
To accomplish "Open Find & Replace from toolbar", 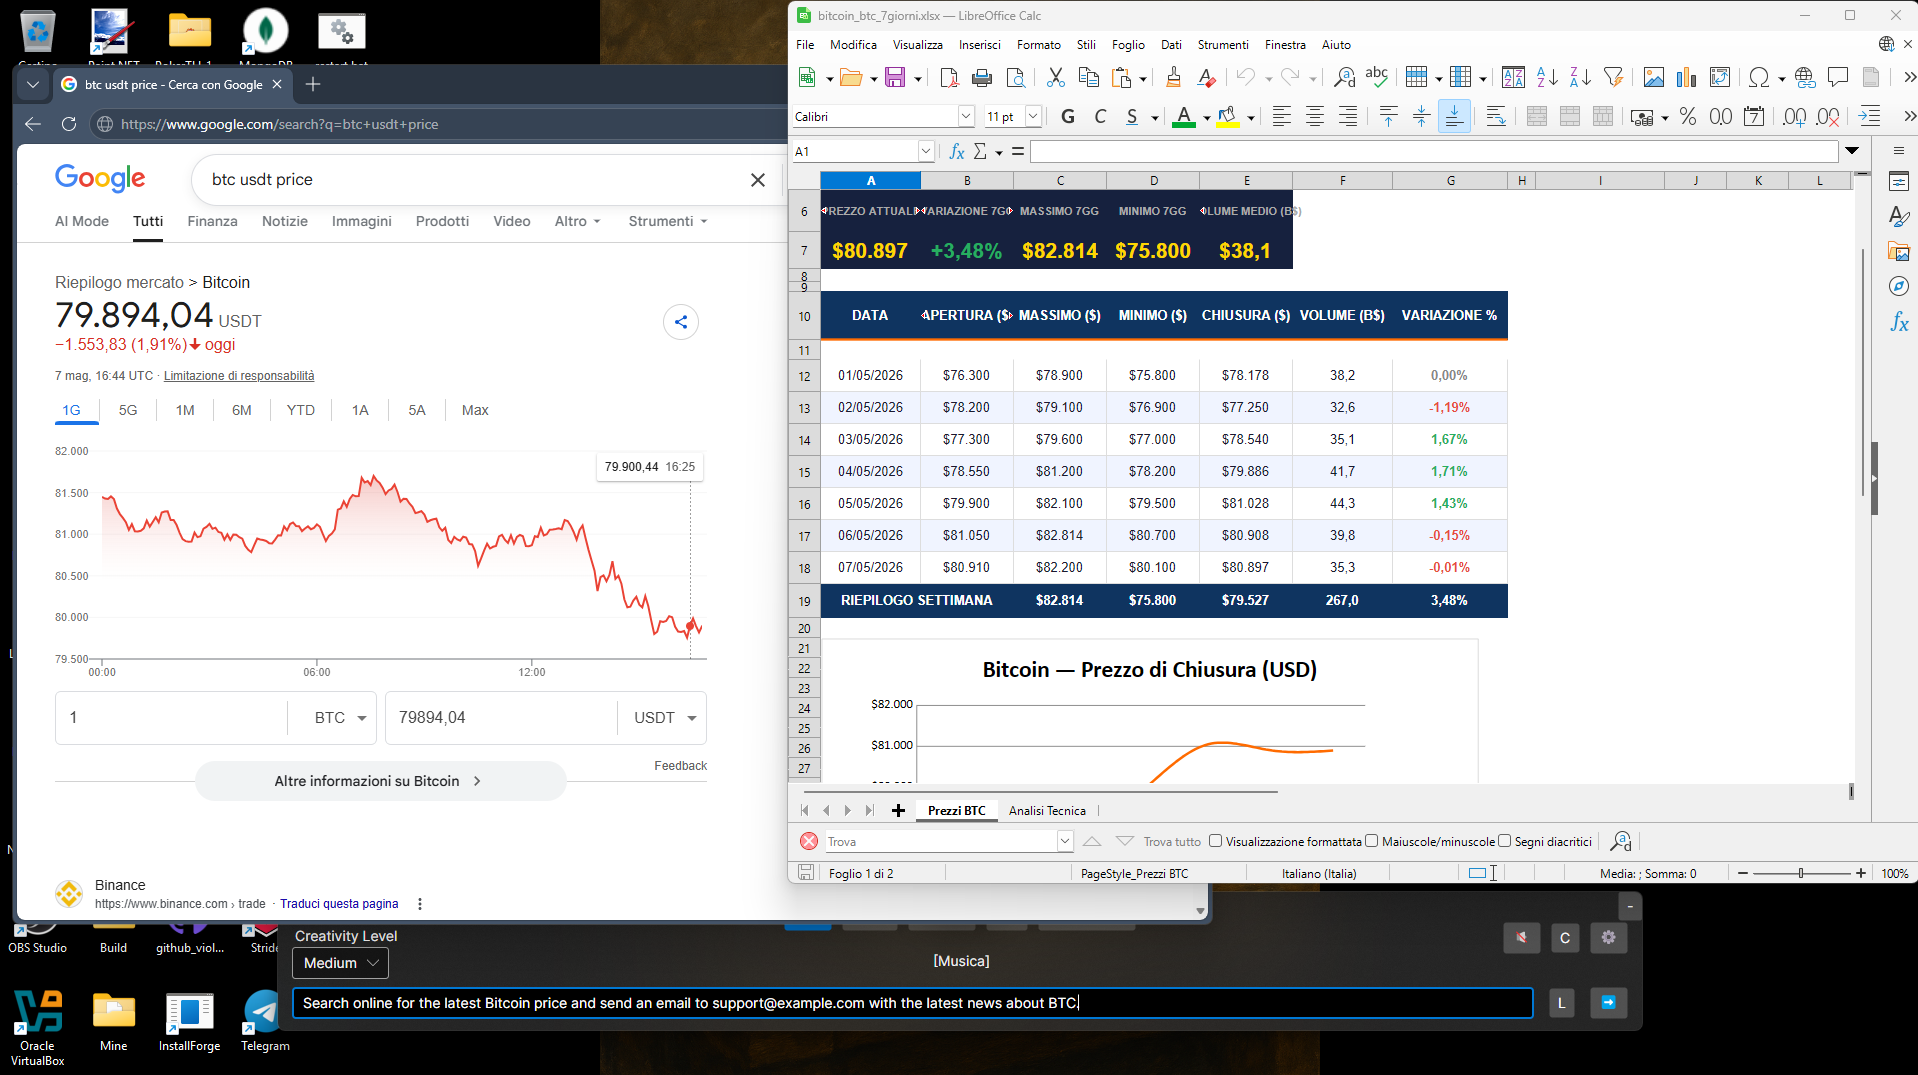I will (x=1345, y=77).
